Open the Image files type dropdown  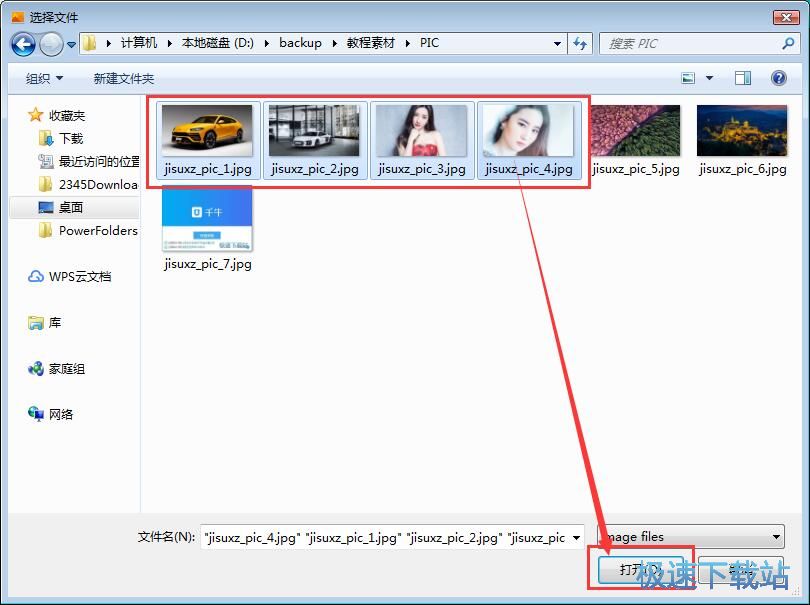click(x=691, y=537)
